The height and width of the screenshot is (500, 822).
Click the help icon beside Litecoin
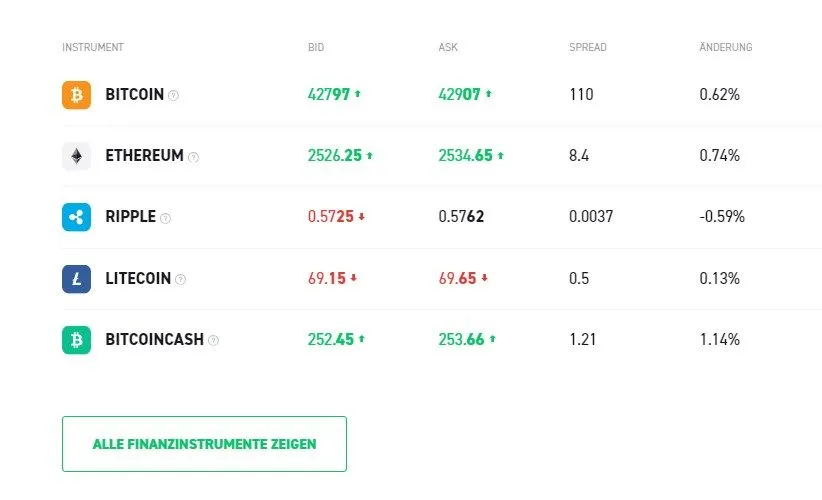click(181, 280)
